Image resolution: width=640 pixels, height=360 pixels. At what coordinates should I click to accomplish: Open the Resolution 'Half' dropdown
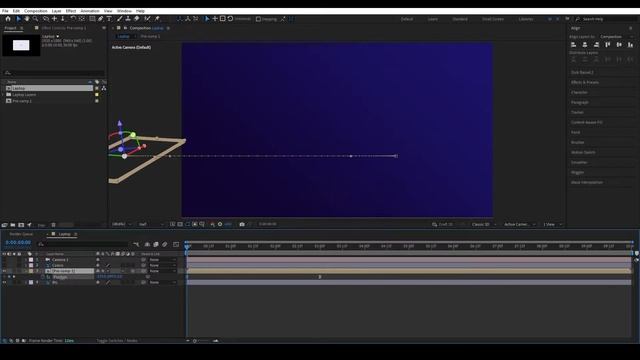[151, 224]
